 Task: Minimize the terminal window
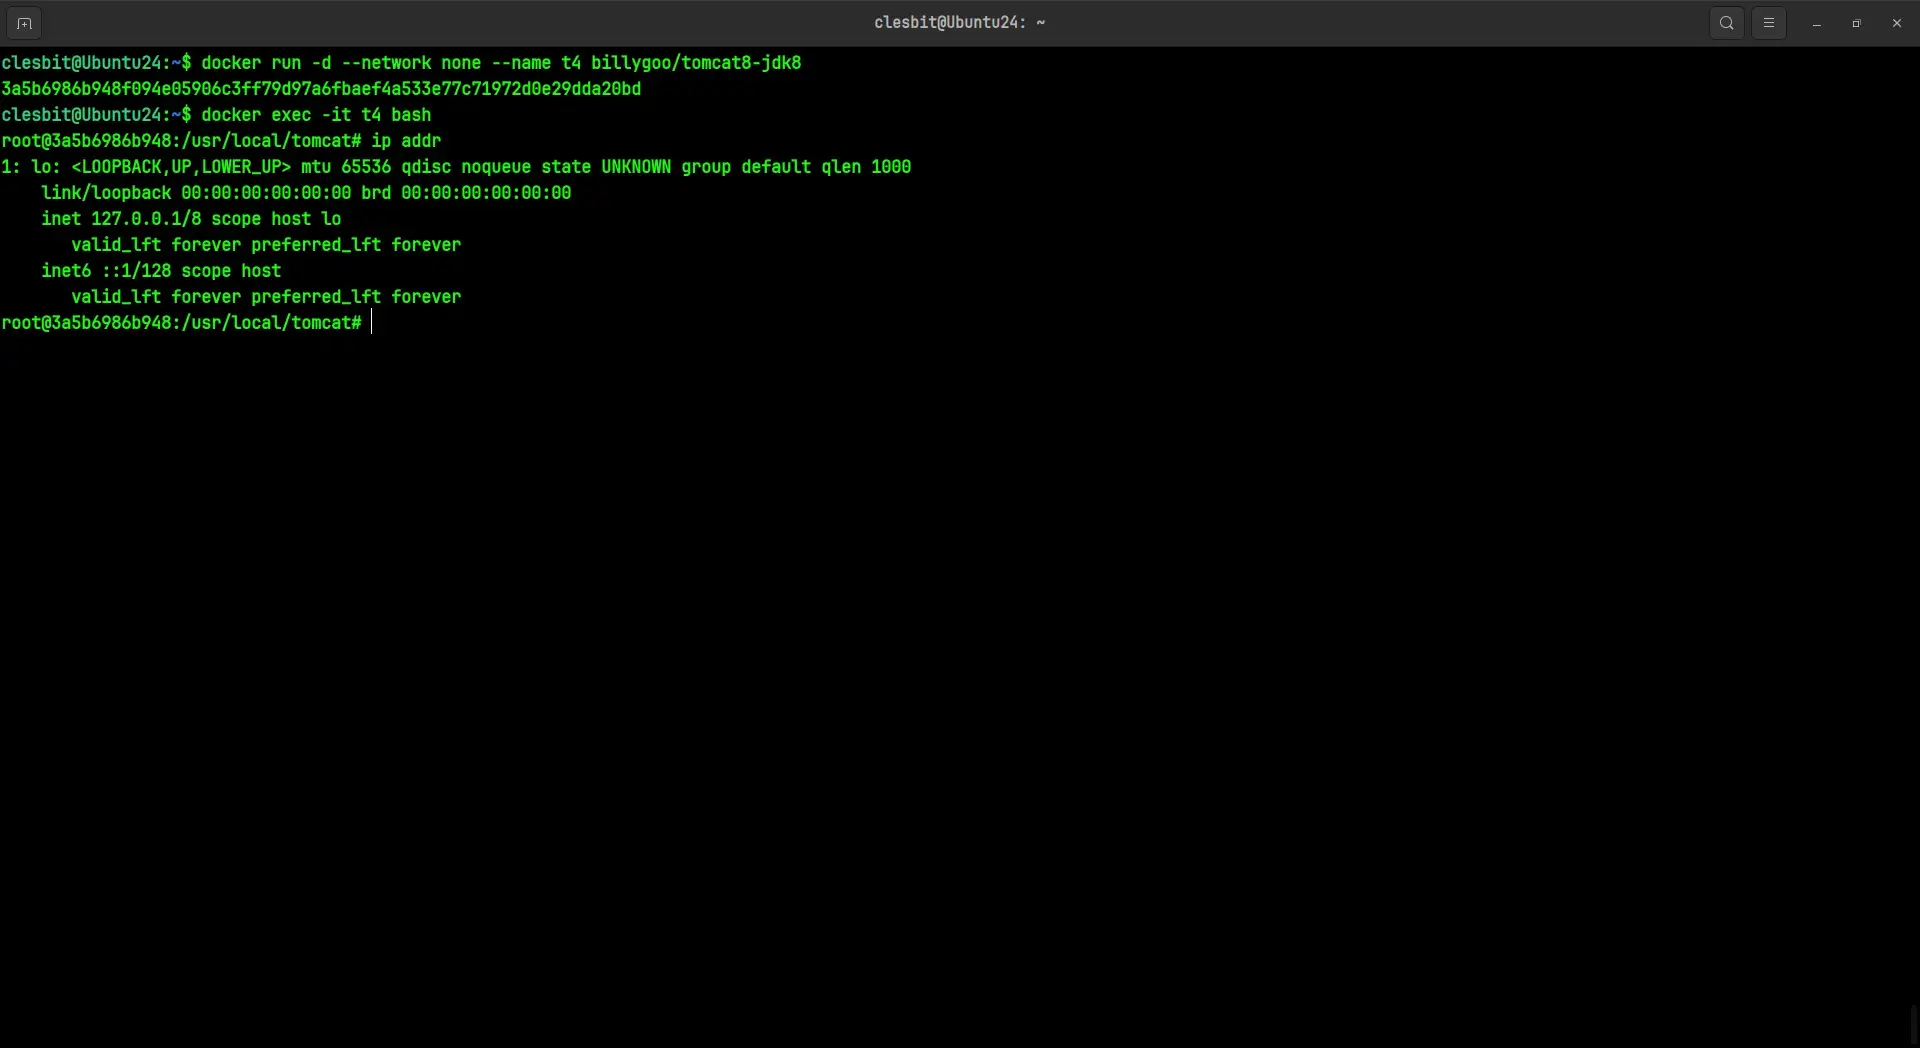tap(1817, 23)
